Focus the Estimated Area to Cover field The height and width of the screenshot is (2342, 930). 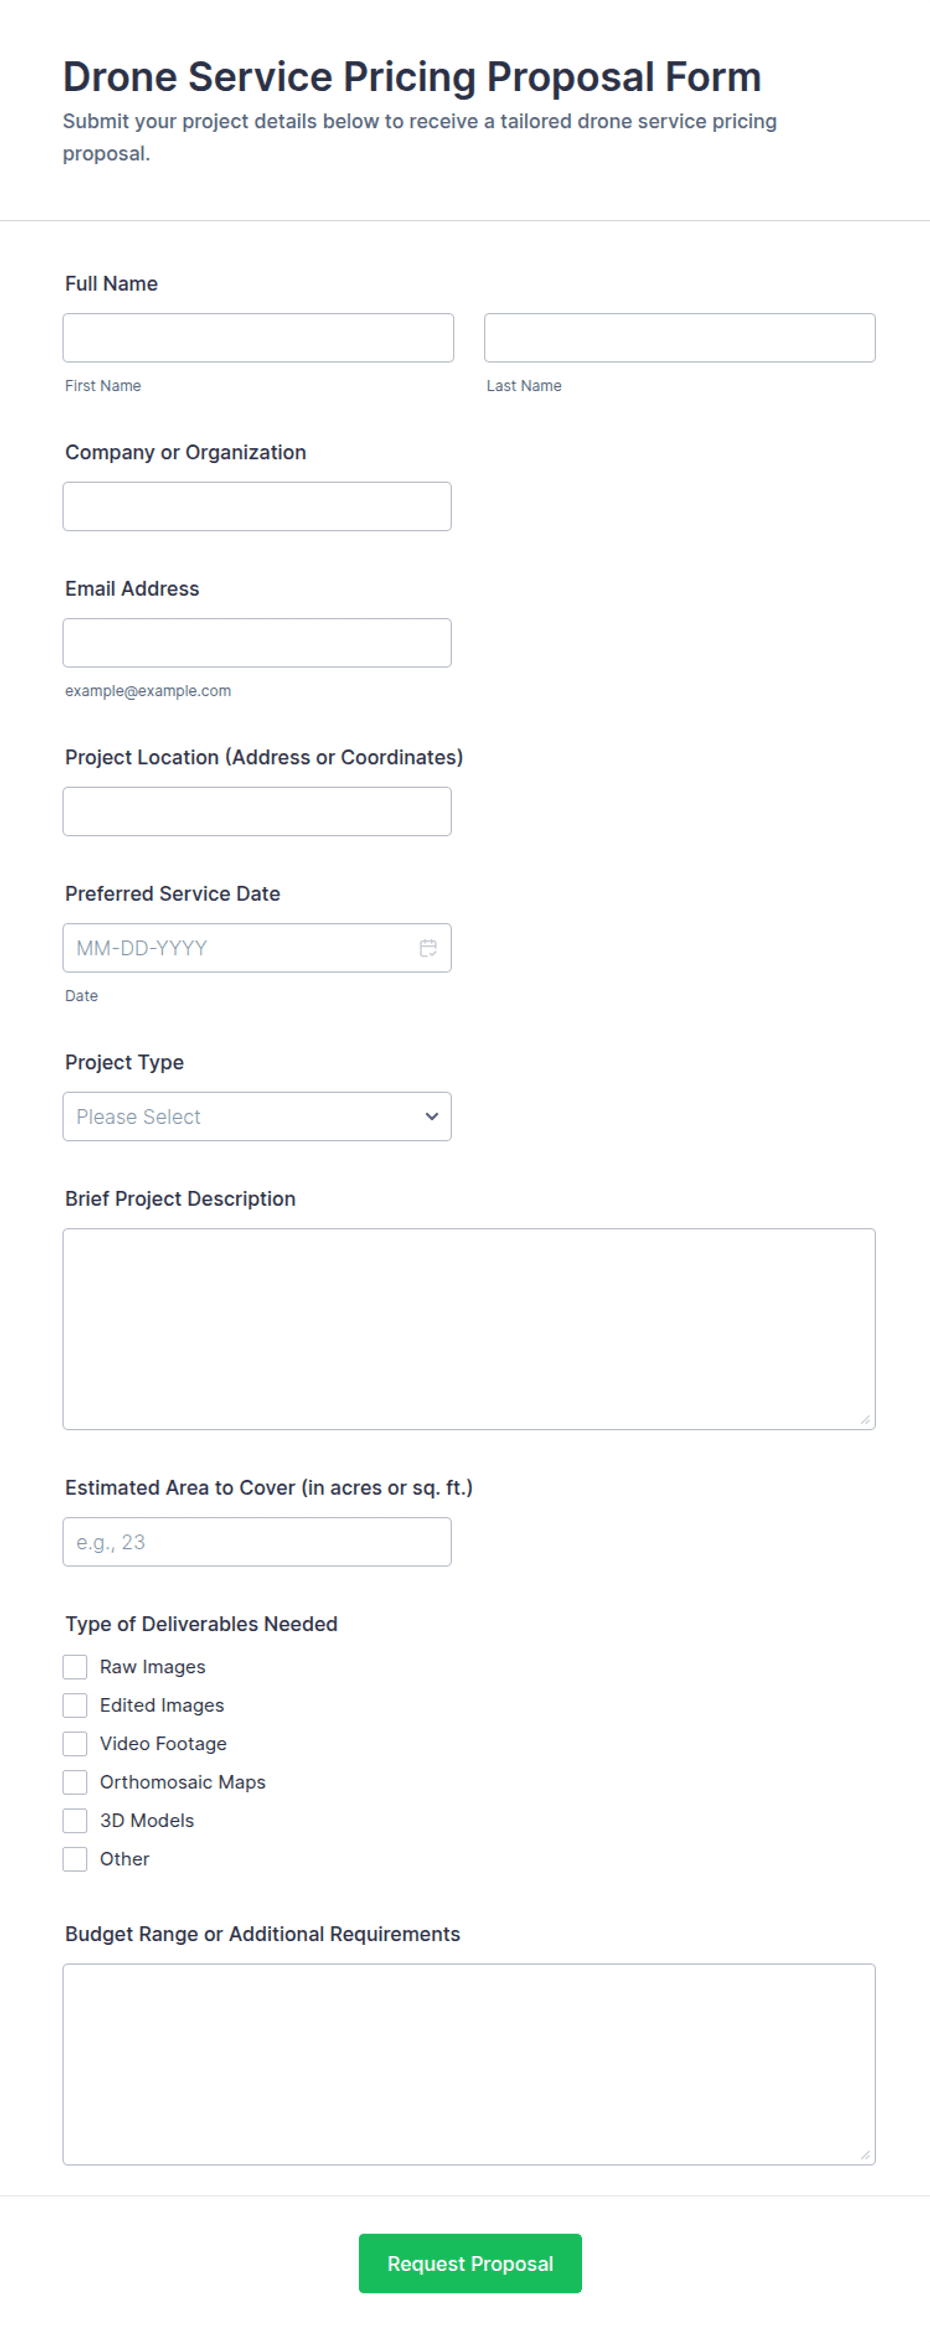257,1542
